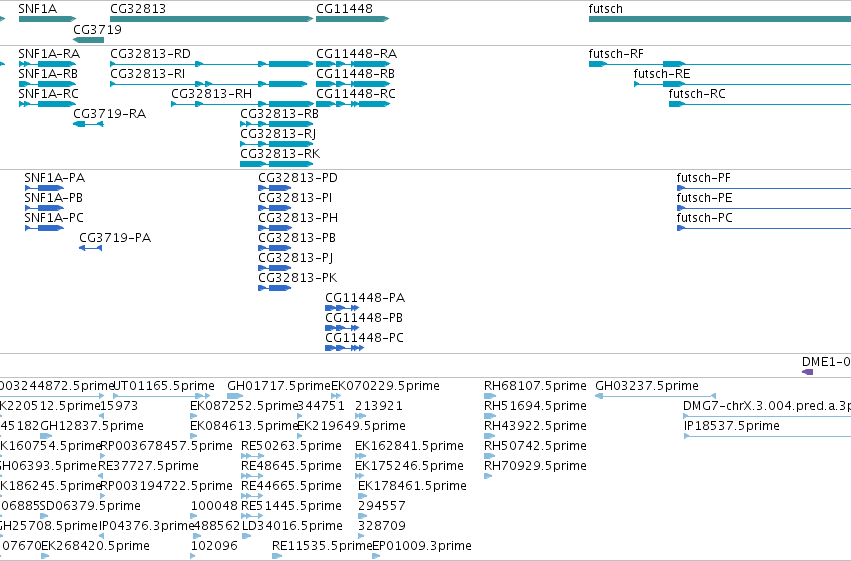Click EST RH50742.5prime
This screenshot has width=851, height=561.
[490, 456]
